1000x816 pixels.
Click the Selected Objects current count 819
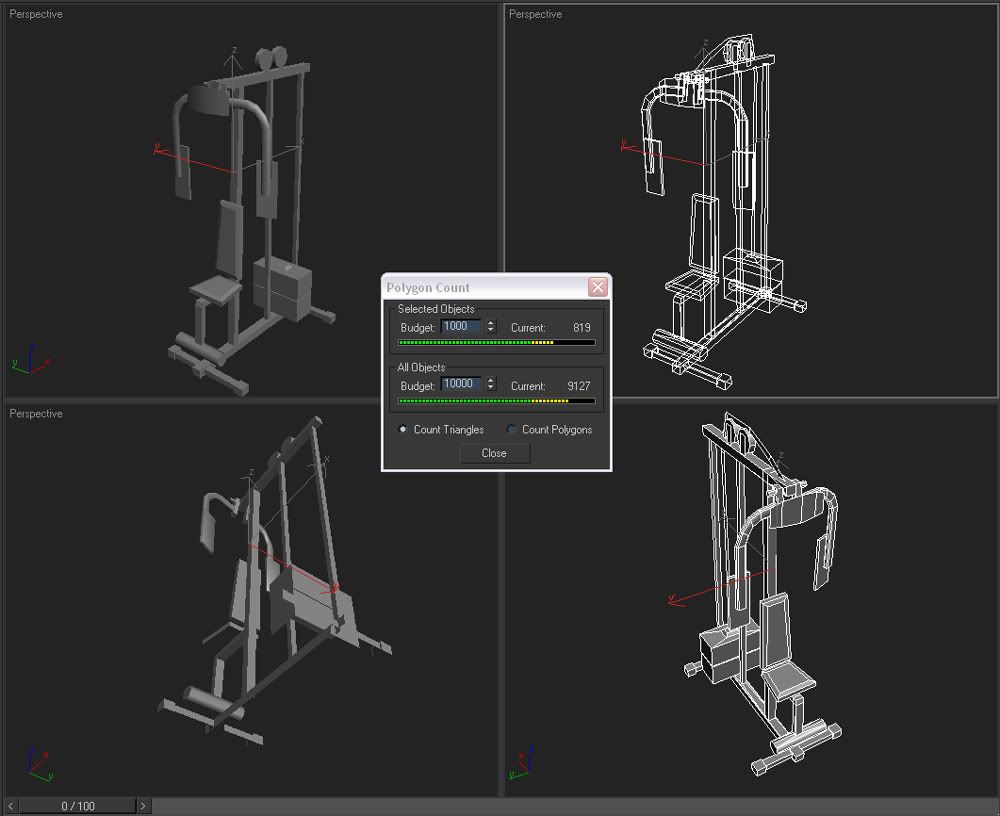(582, 328)
